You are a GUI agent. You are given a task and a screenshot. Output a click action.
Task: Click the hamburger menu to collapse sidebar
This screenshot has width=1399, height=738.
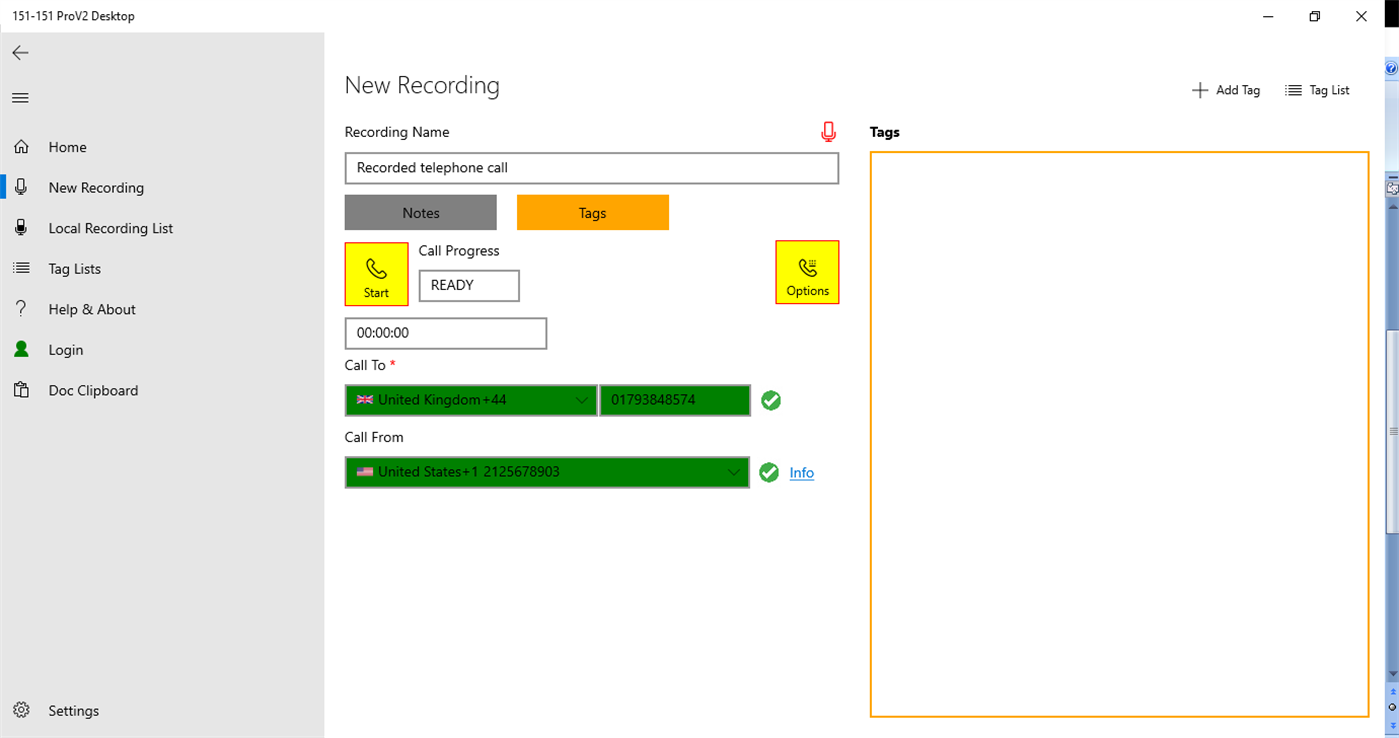[19, 97]
